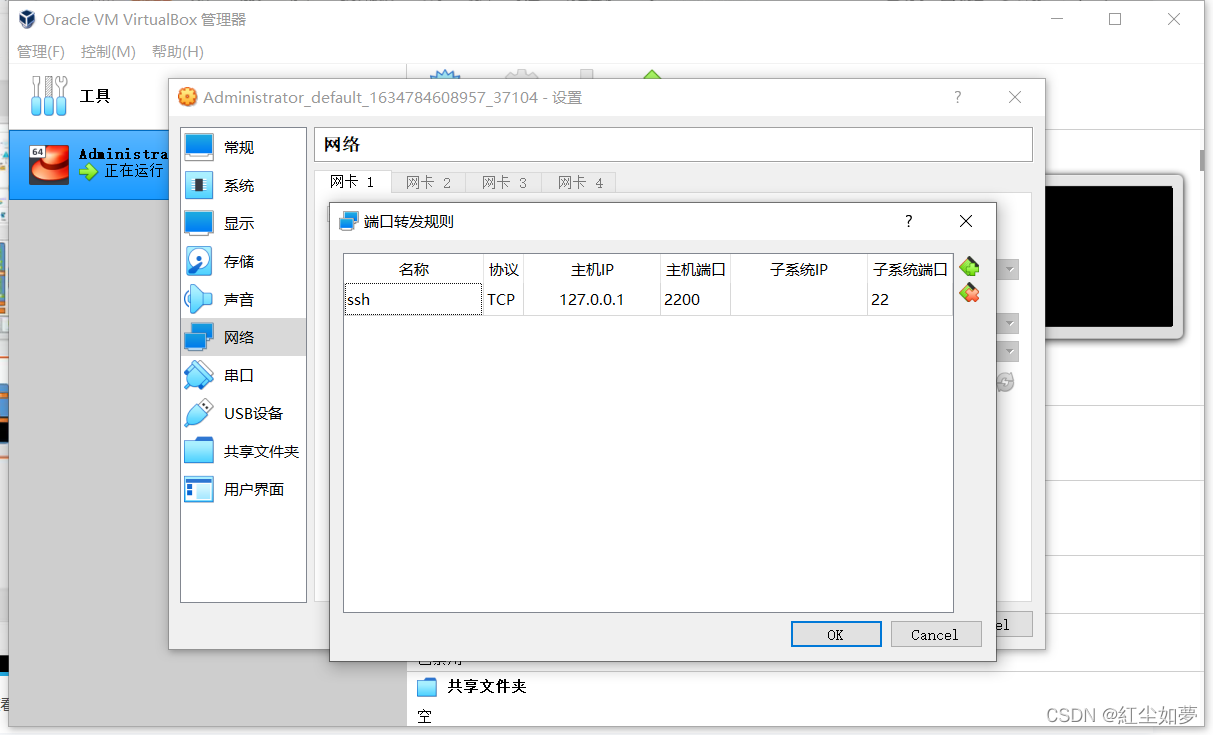Click the 127.0.0.1 host IP cell

pos(592,299)
